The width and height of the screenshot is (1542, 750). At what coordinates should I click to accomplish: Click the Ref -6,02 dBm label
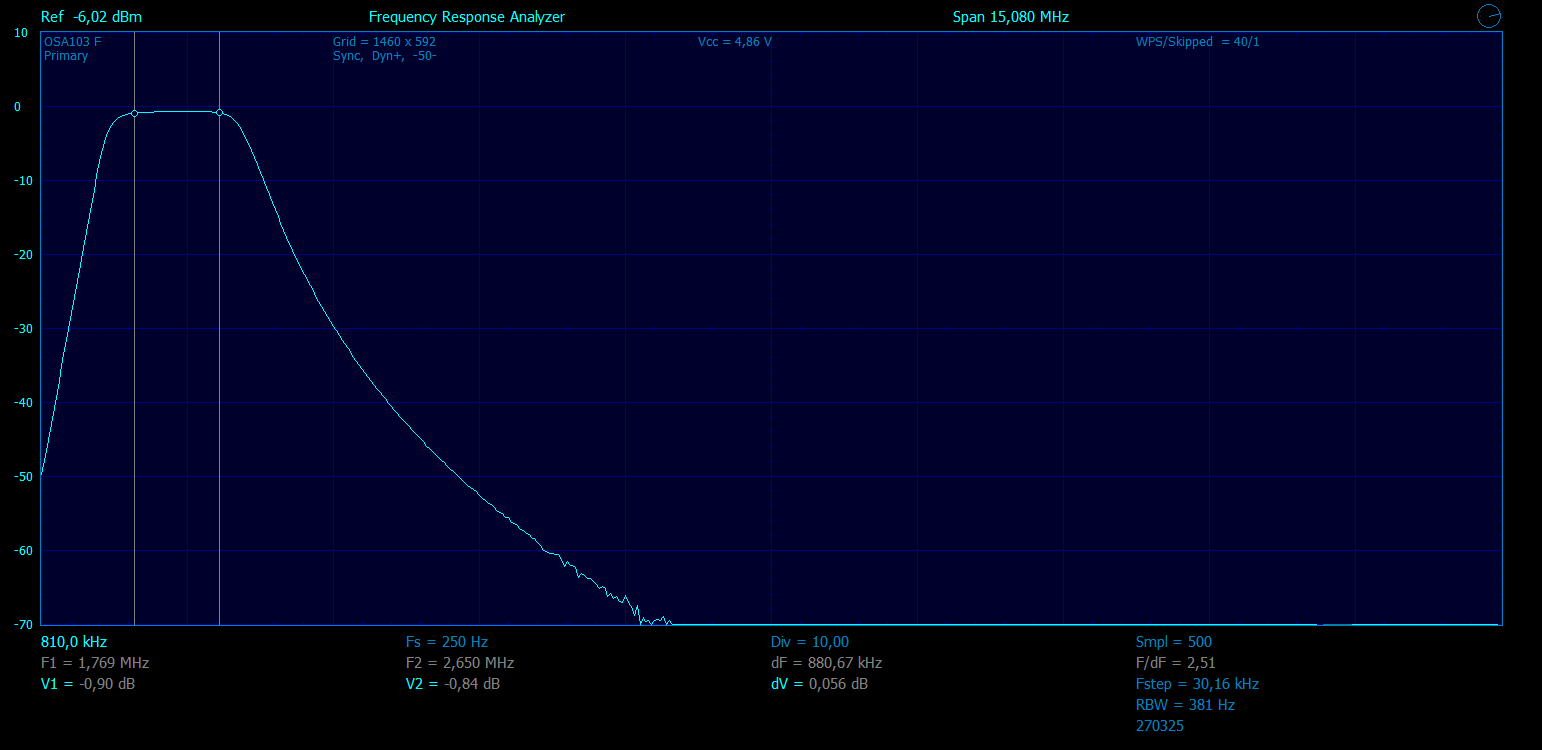pyautogui.click(x=92, y=17)
